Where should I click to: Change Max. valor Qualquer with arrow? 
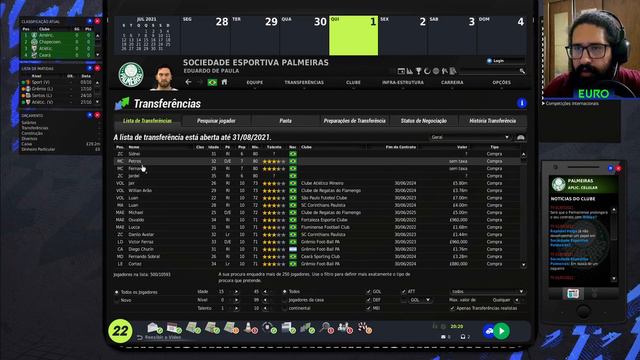click(517, 300)
